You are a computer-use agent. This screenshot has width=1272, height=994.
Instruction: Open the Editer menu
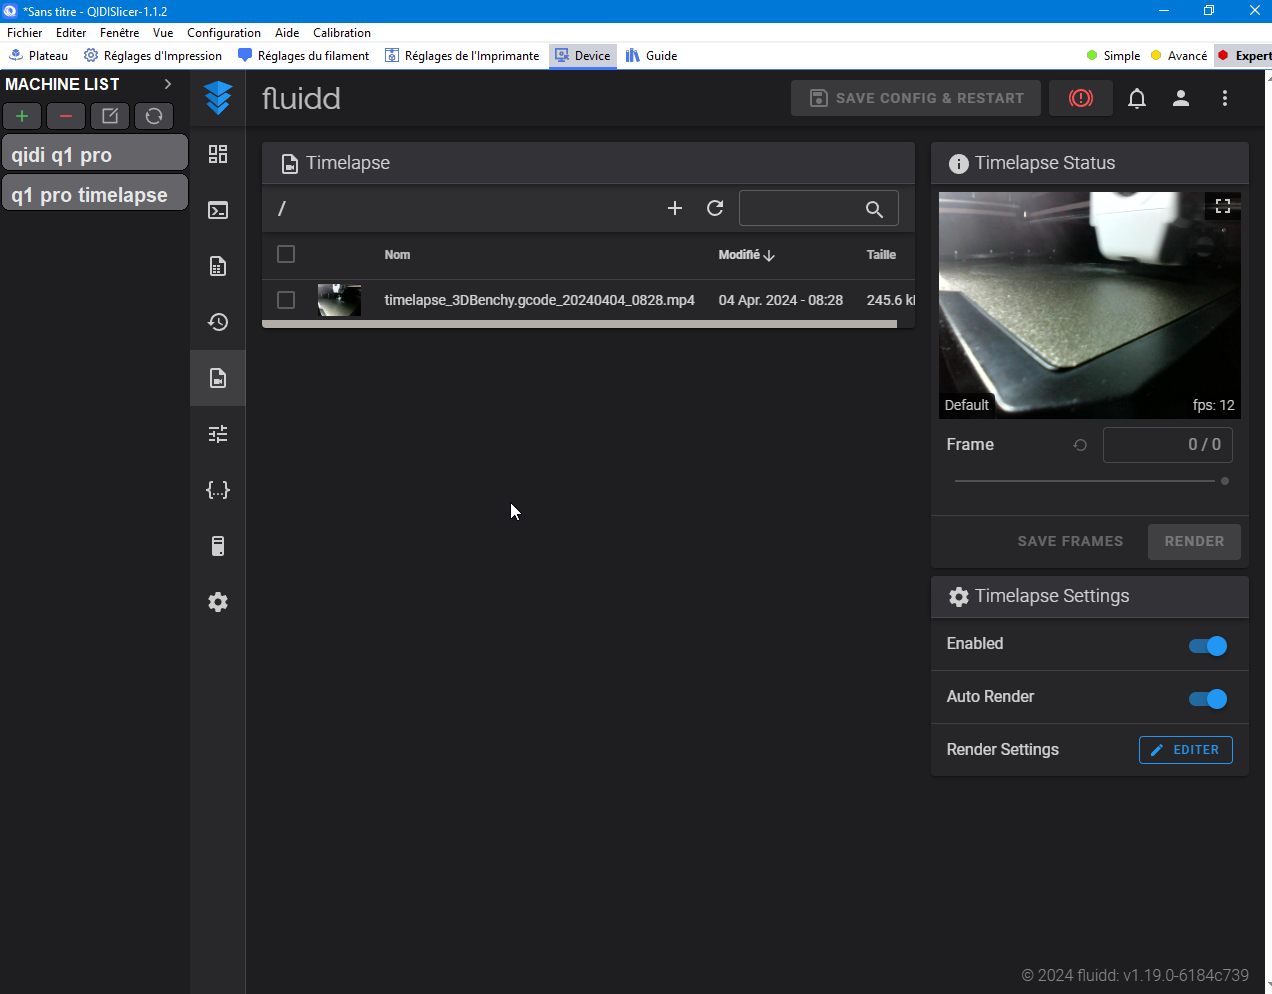pos(71,33)
